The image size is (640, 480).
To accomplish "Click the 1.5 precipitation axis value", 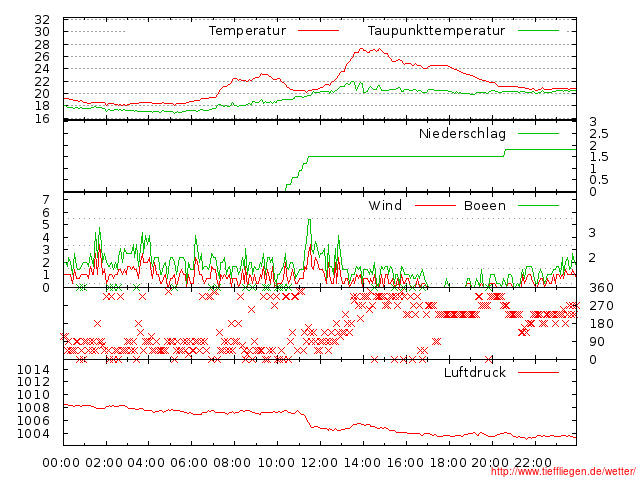I will [x=599, y=157].
